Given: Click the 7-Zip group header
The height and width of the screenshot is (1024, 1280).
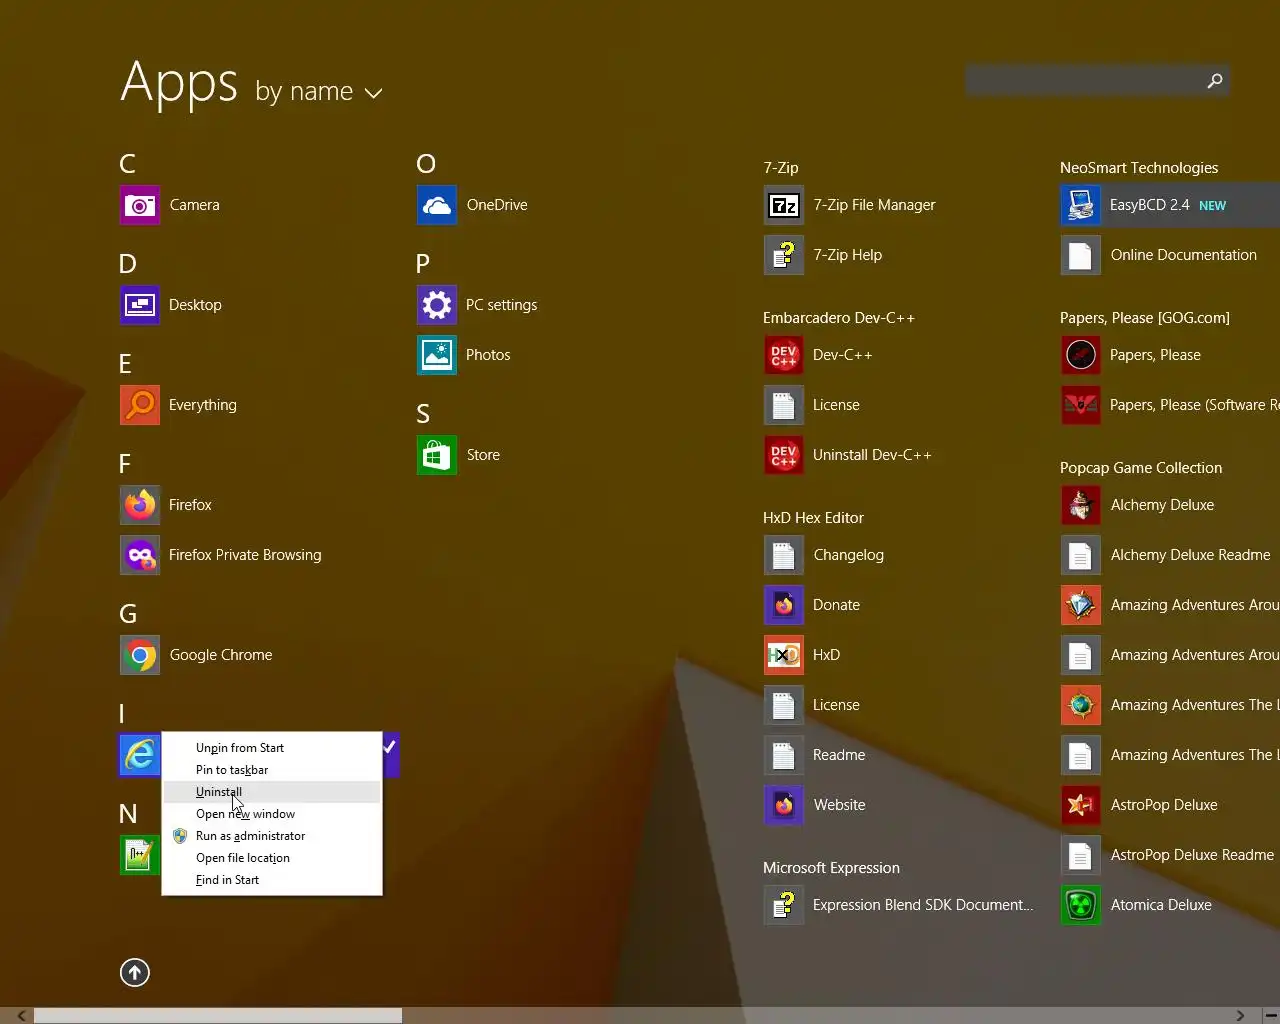Looking at the screenshot, I should click(781, 168).
